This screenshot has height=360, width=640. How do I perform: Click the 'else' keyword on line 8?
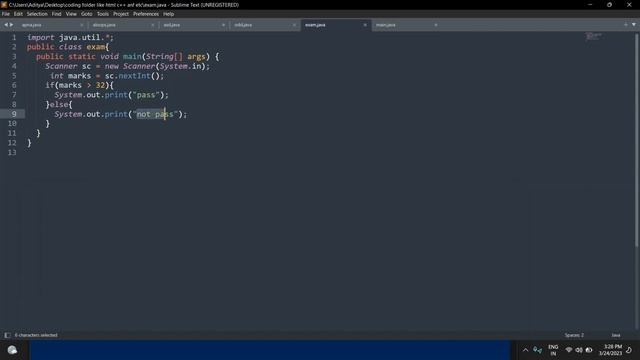(59, 104)
